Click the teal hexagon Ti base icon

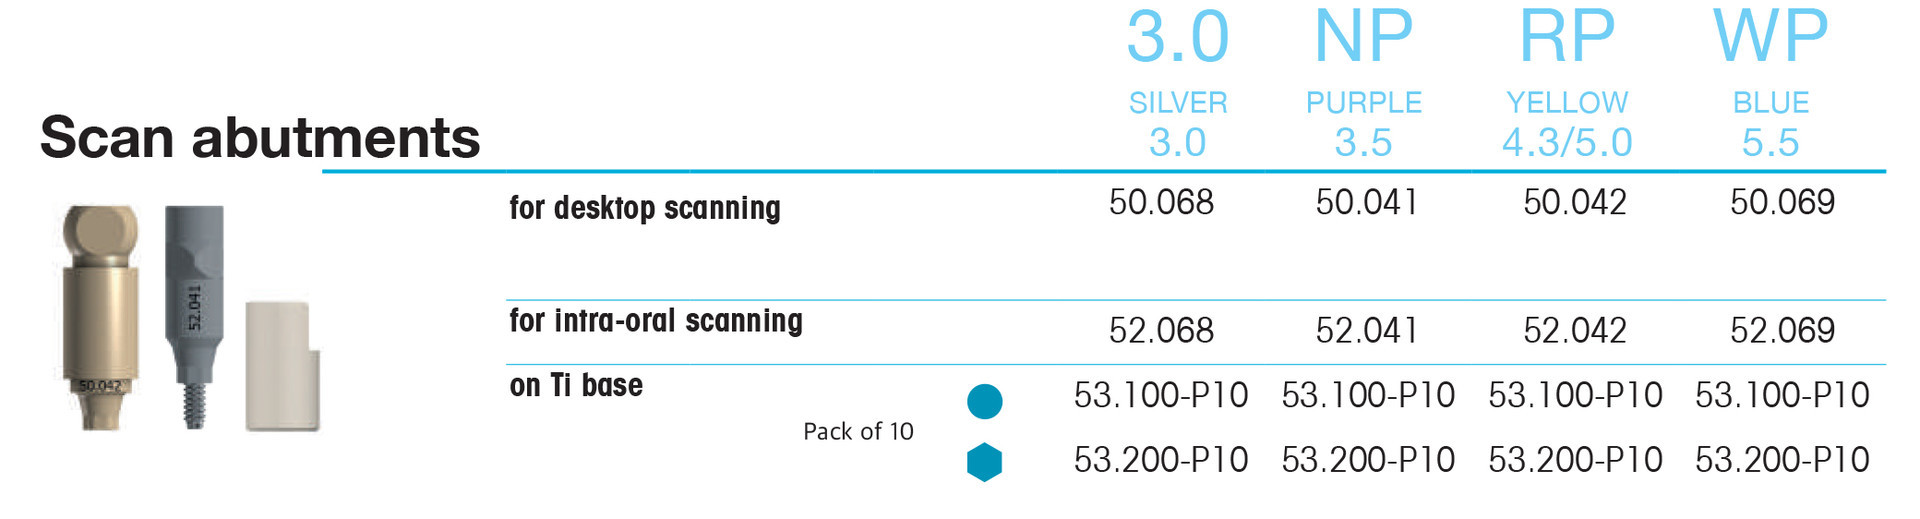(985, 462)
